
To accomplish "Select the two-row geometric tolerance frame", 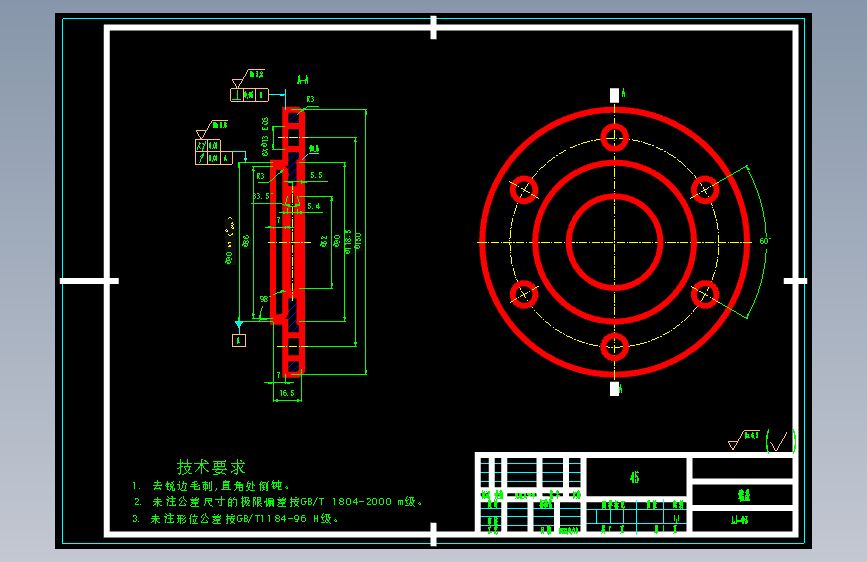I will (213, 152).
